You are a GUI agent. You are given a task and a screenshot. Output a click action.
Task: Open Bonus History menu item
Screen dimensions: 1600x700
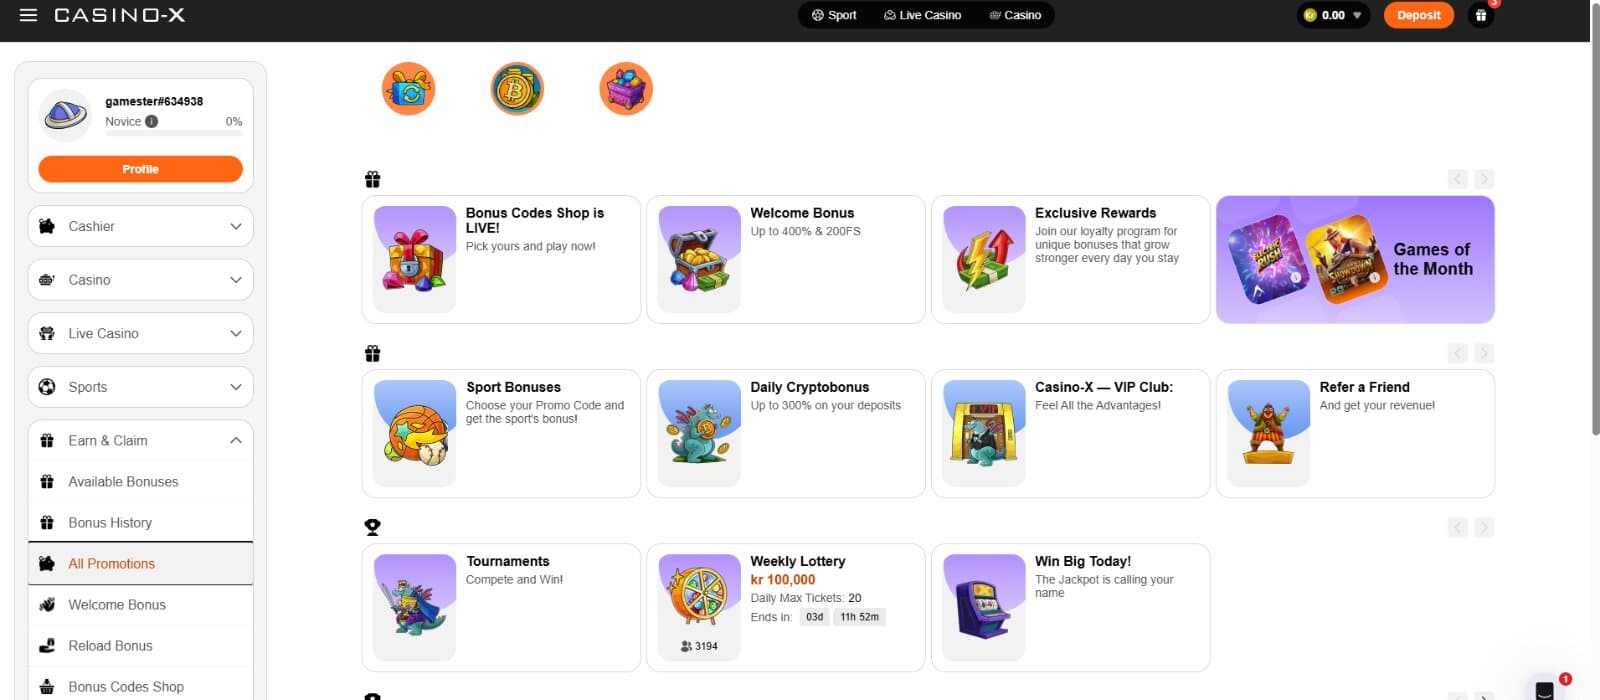click(x=140, y=523)
